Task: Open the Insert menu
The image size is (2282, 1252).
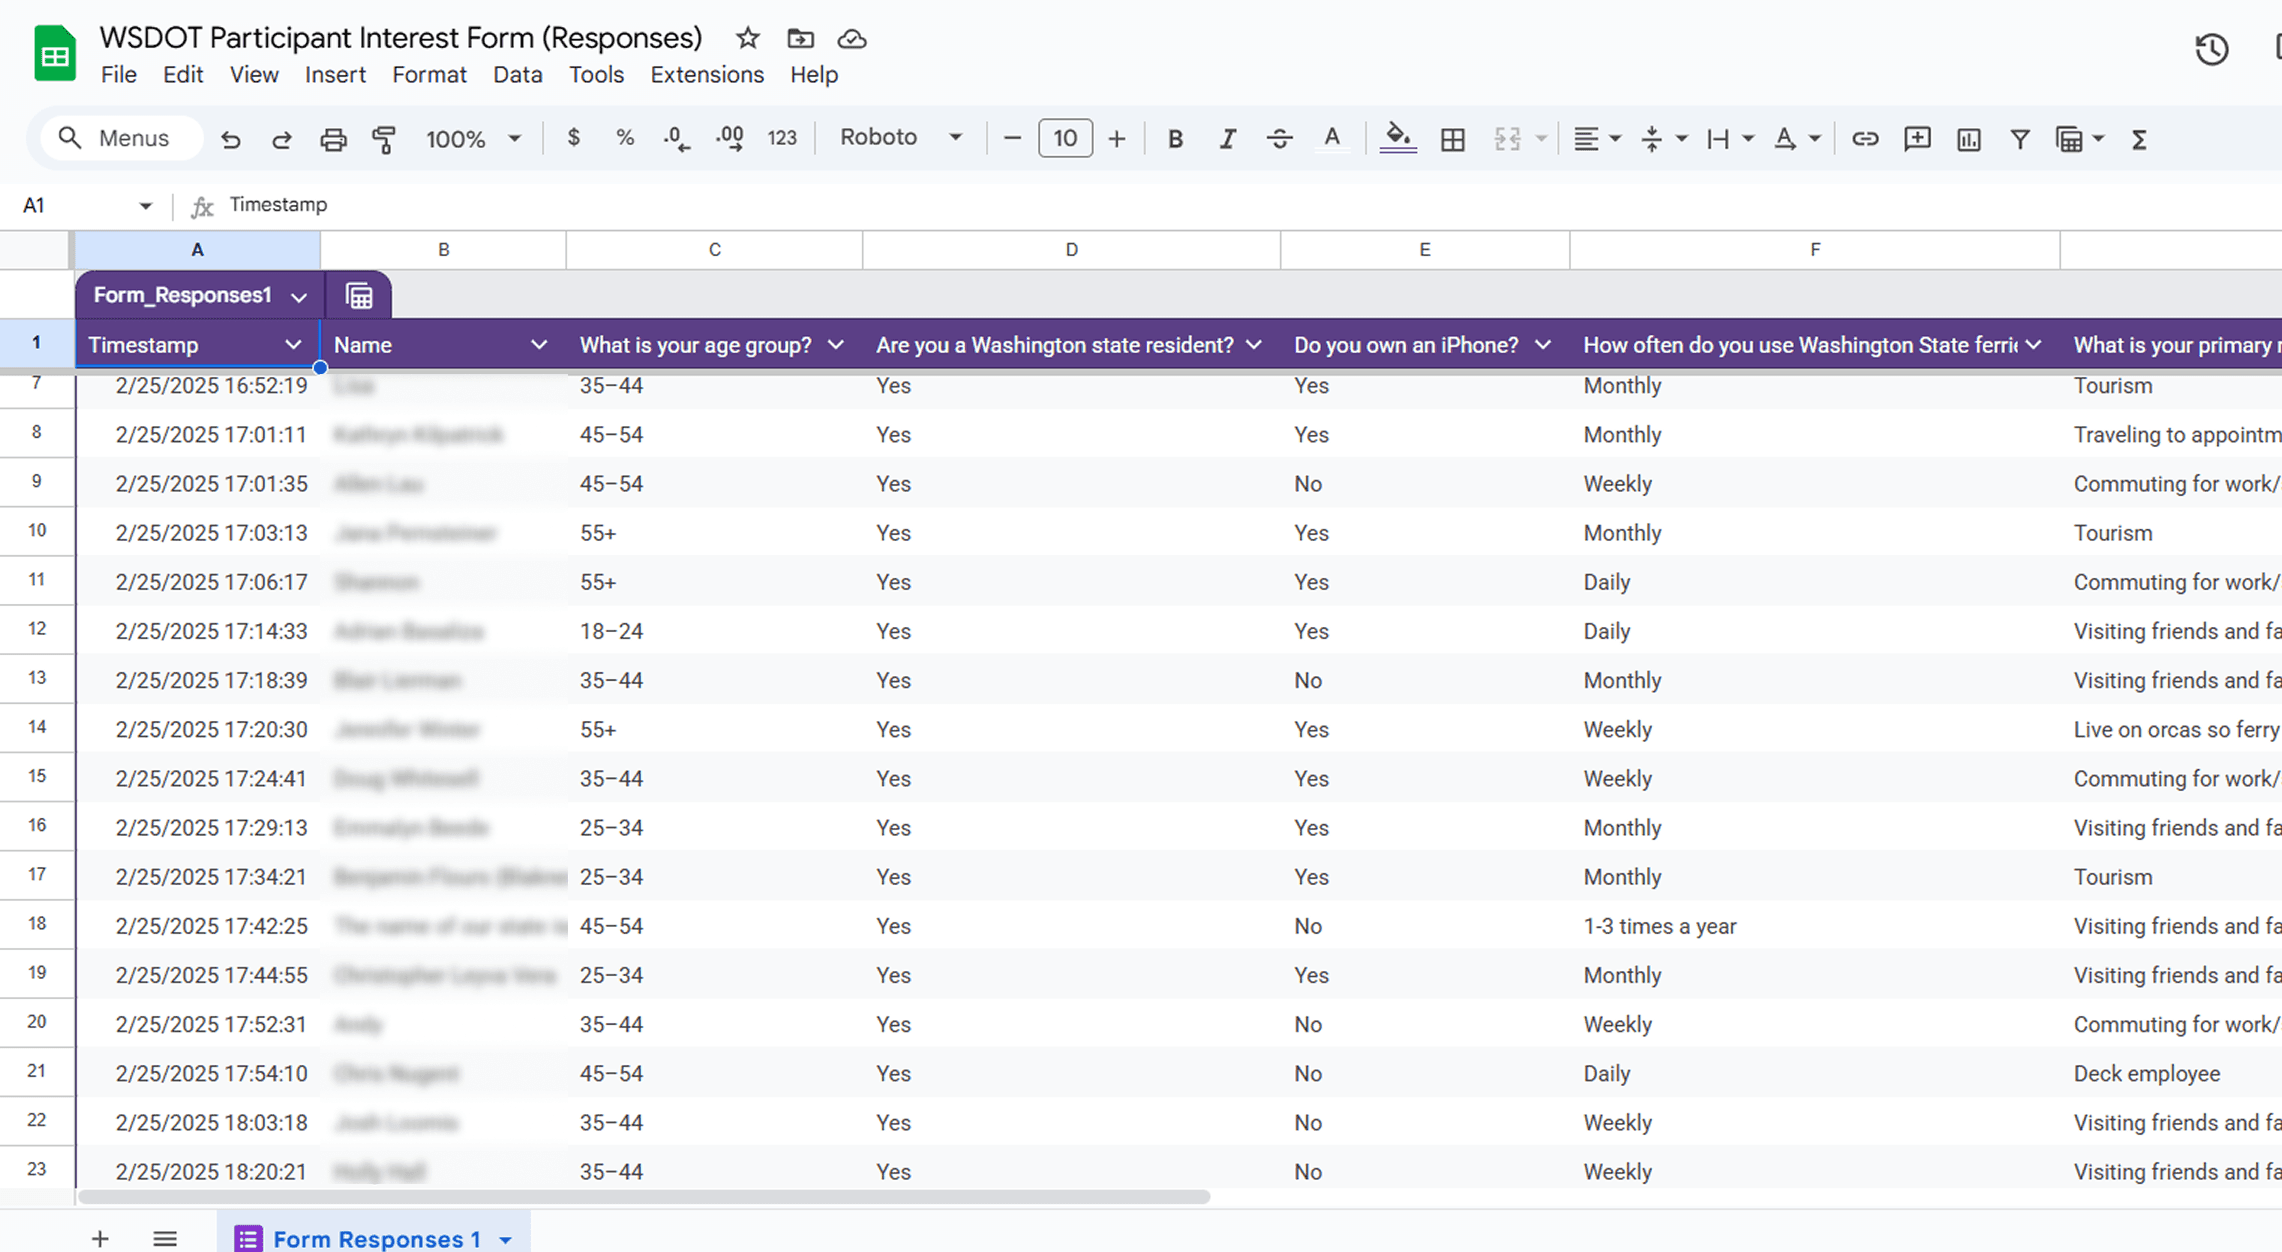Action: (x=335, y=75)
